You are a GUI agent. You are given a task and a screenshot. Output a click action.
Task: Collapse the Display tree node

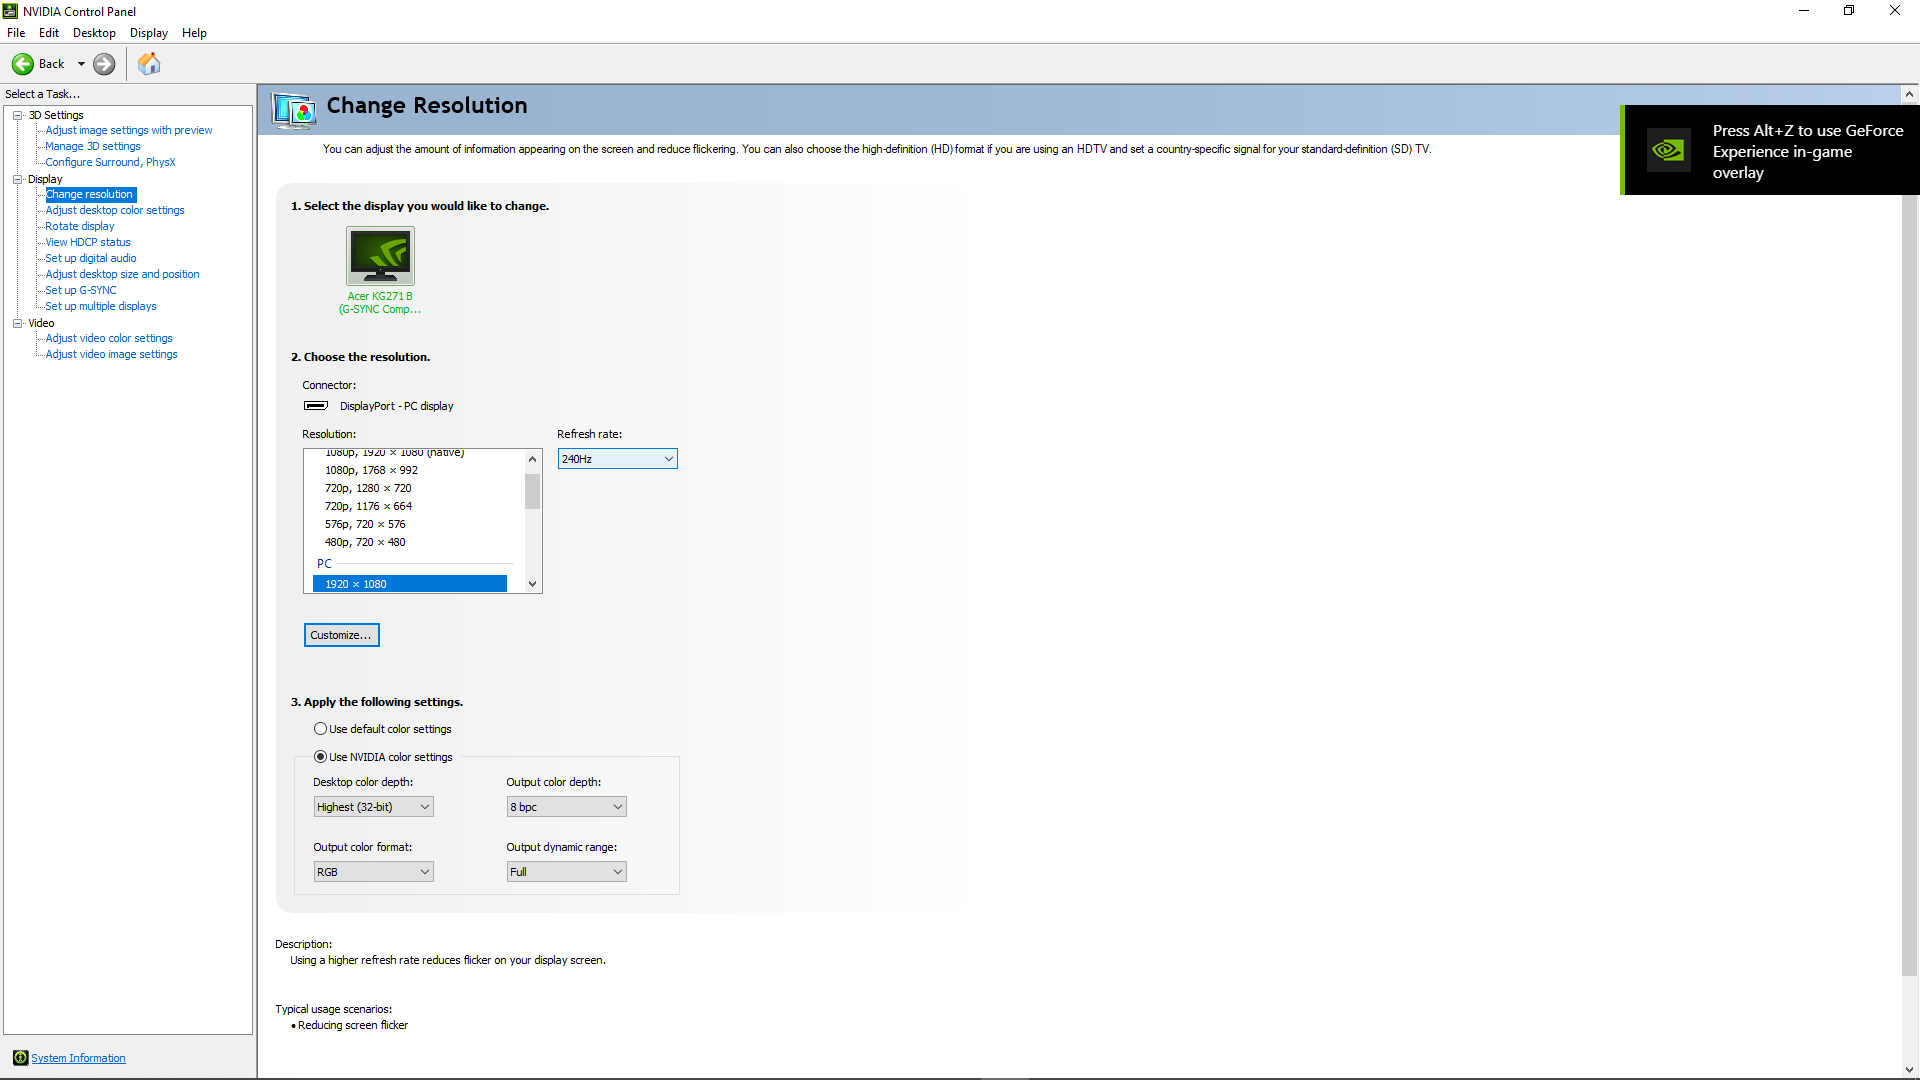[17, 179]
